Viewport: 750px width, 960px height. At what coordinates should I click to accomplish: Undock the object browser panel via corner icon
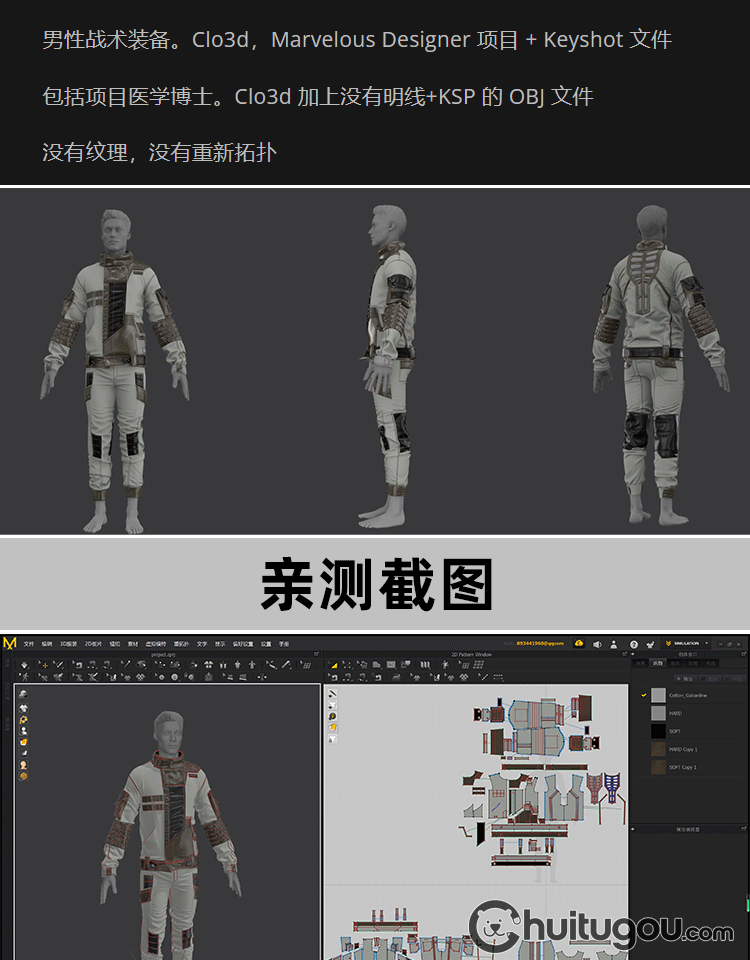743,654
